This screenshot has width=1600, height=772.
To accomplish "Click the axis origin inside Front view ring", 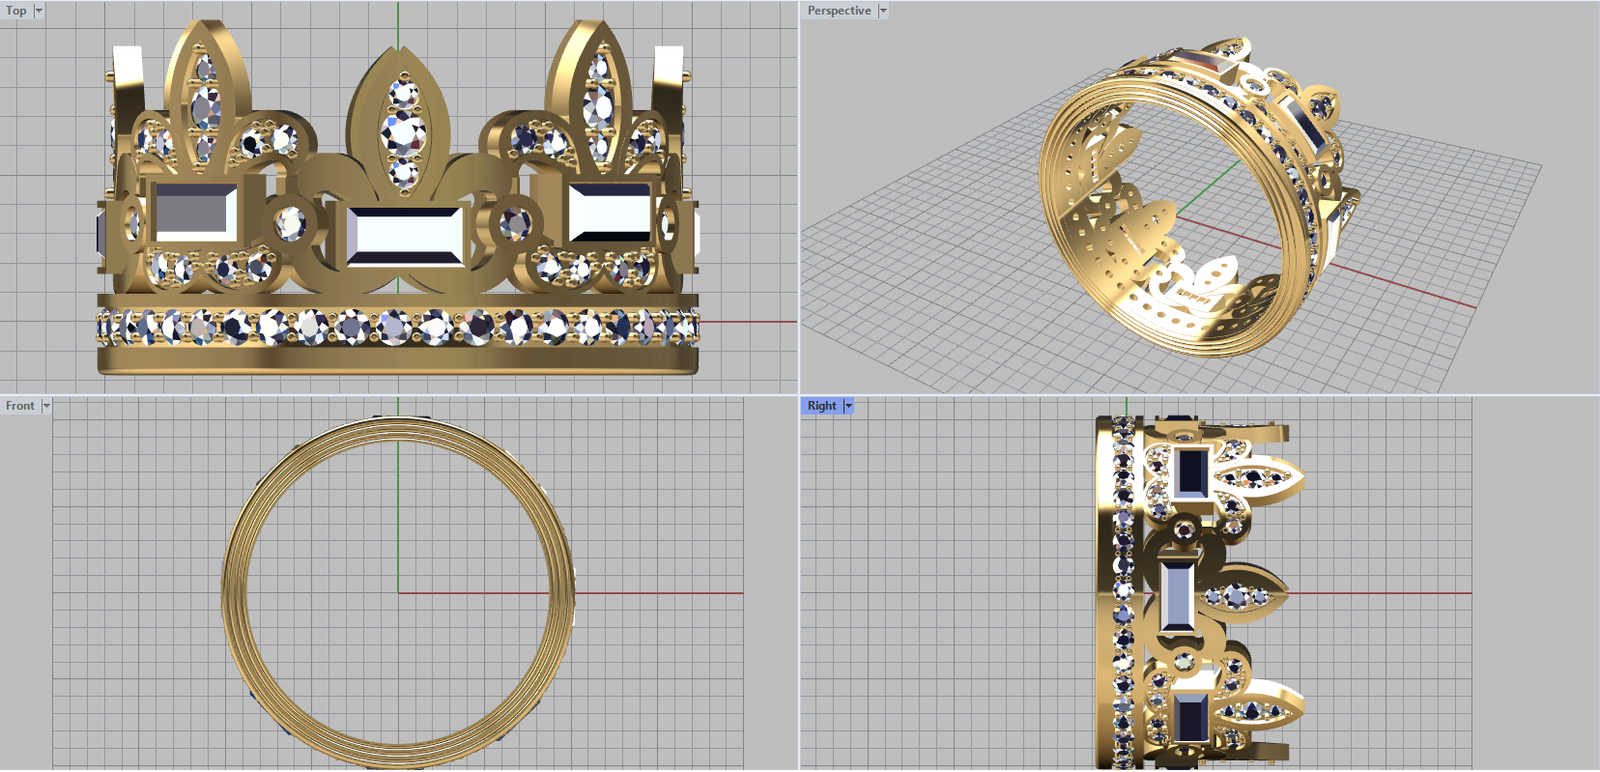I will pos(398,593).
